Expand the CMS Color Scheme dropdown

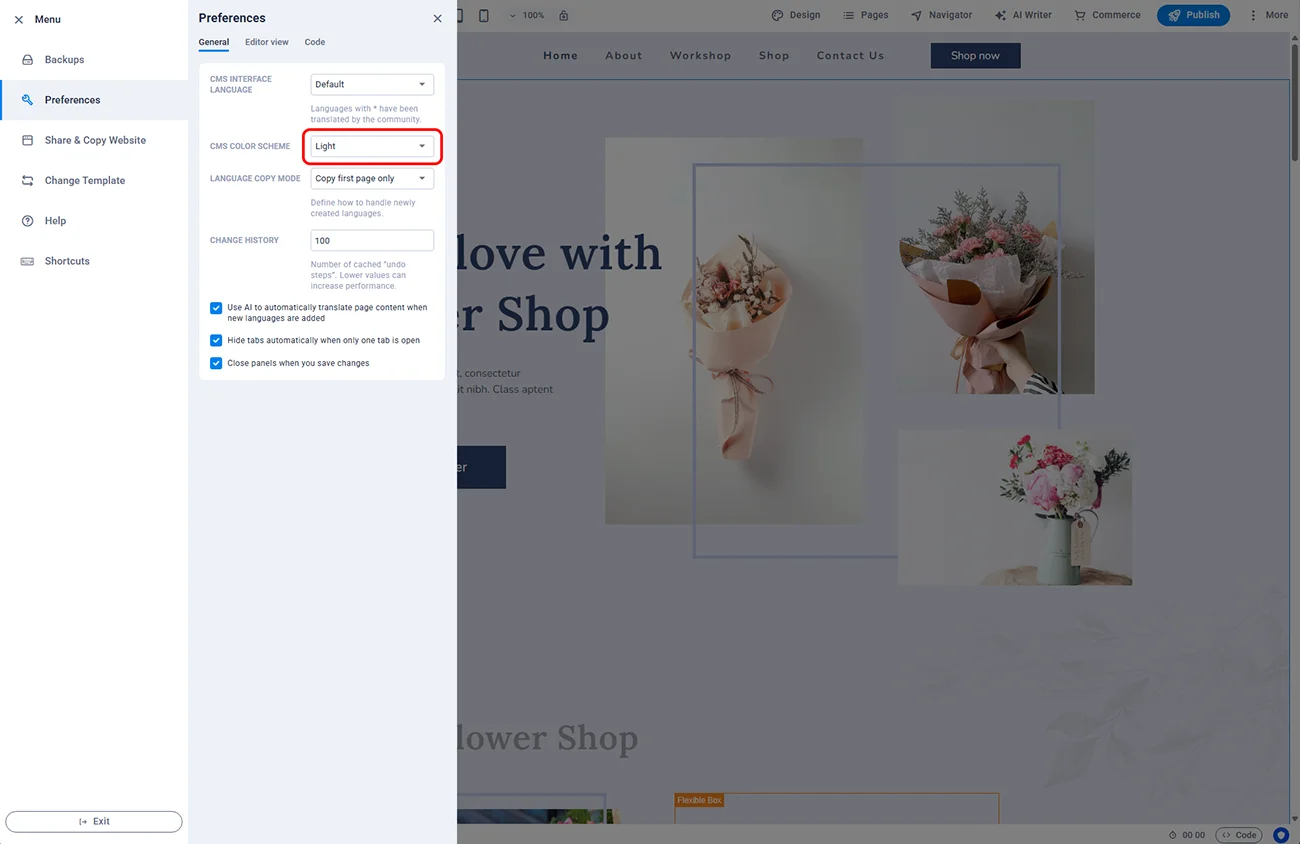coord(371,146)
